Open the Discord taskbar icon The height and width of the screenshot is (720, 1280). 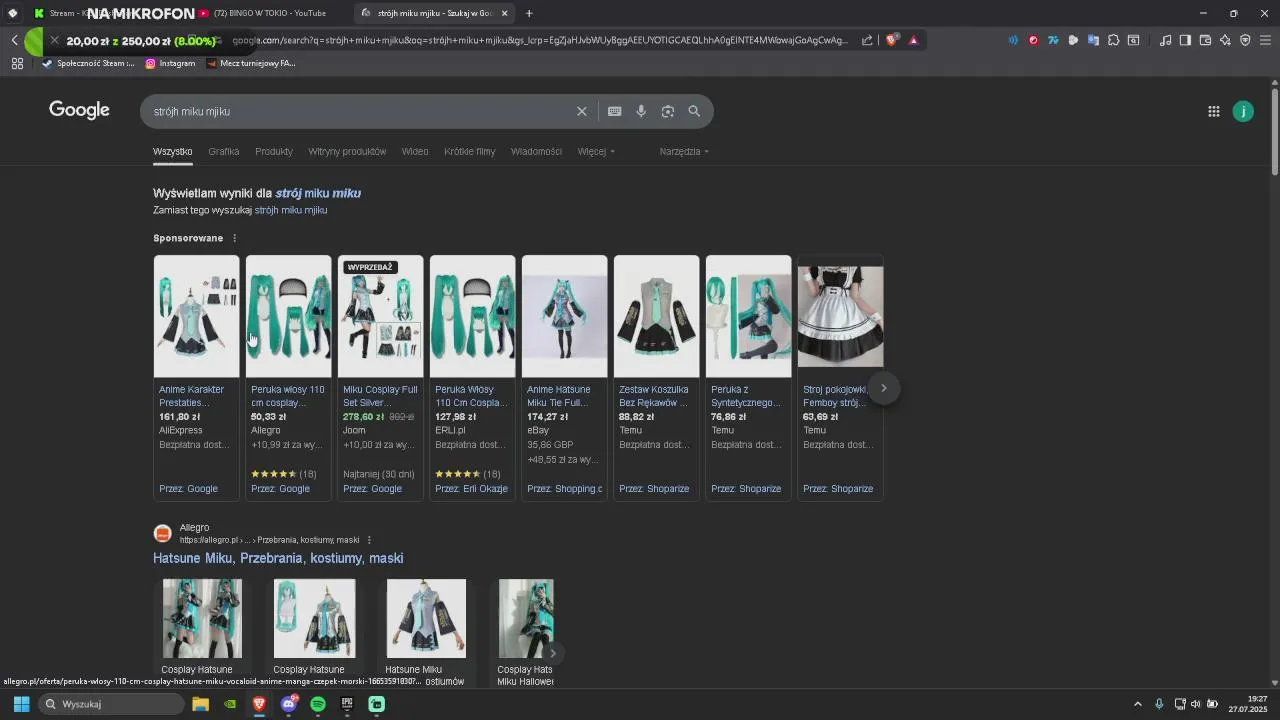click(x=289, y=704)
